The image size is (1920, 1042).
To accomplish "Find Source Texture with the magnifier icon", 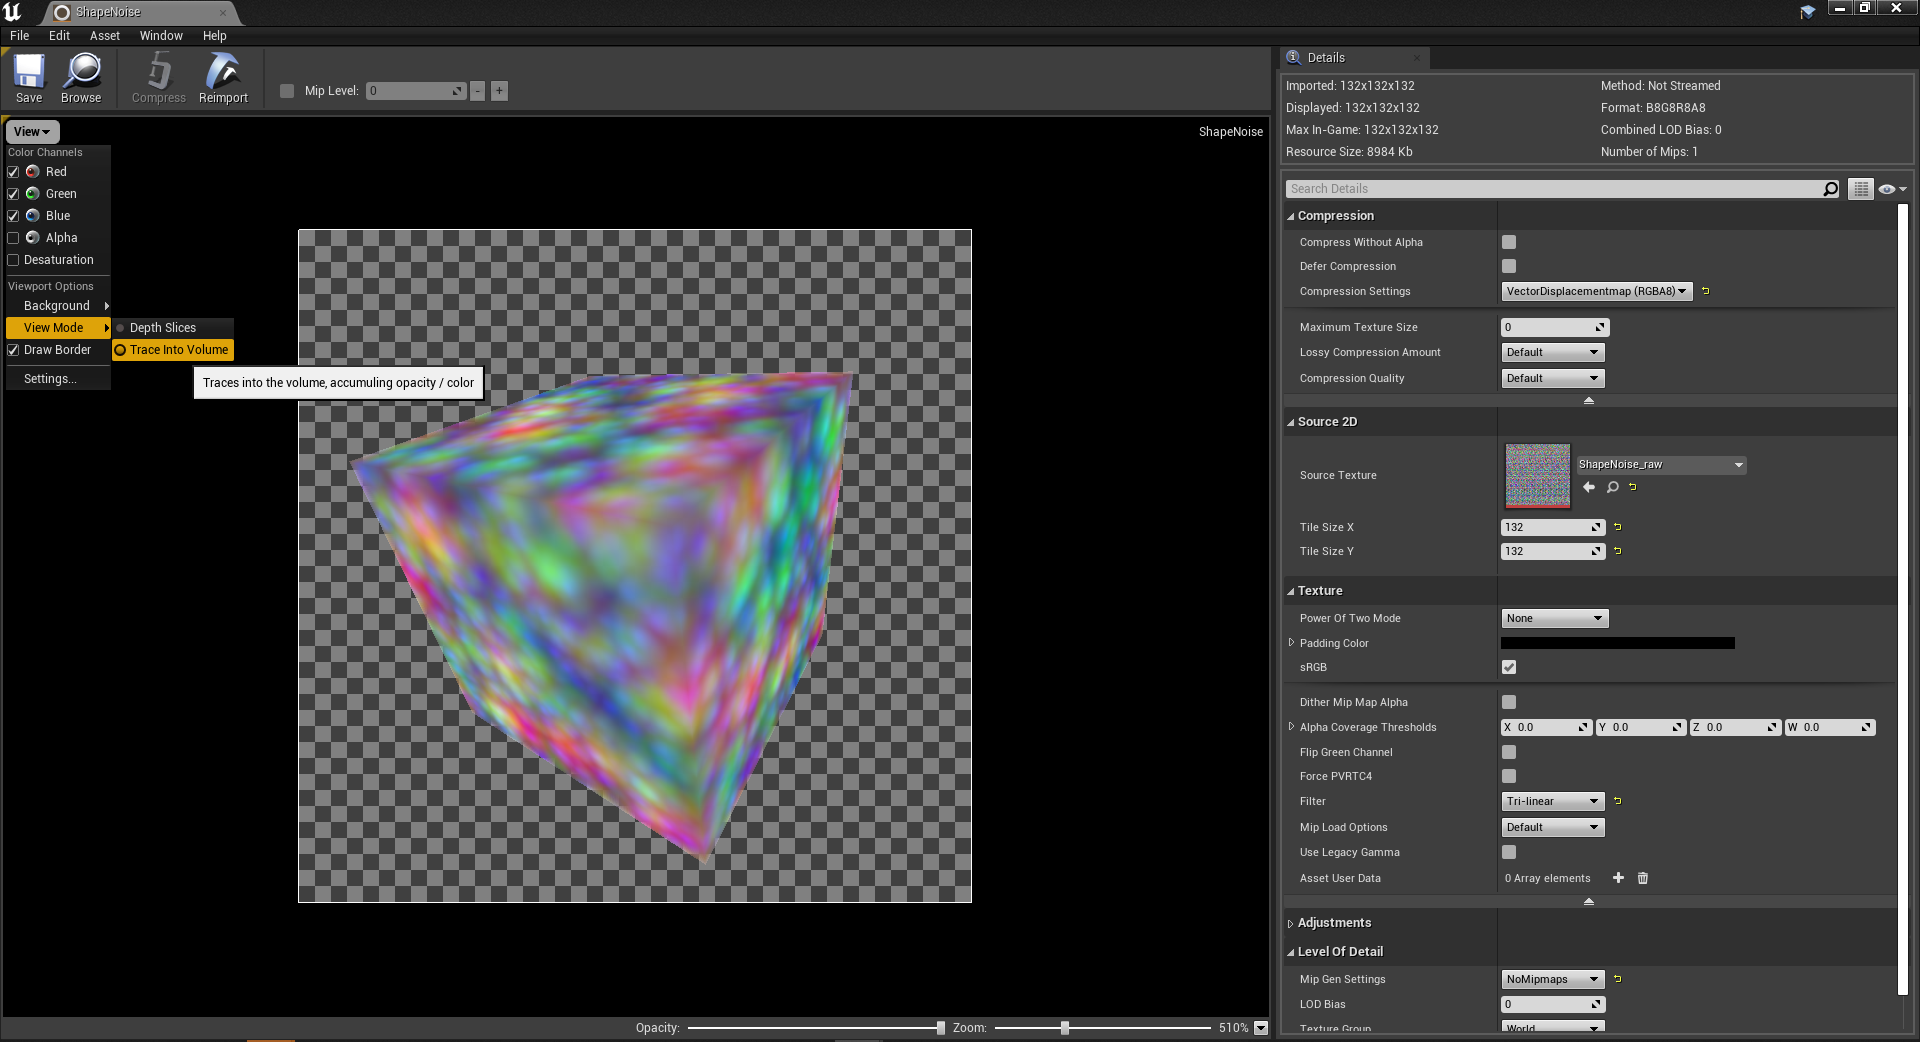I will pyautogui.click(x=1612, y=488).
